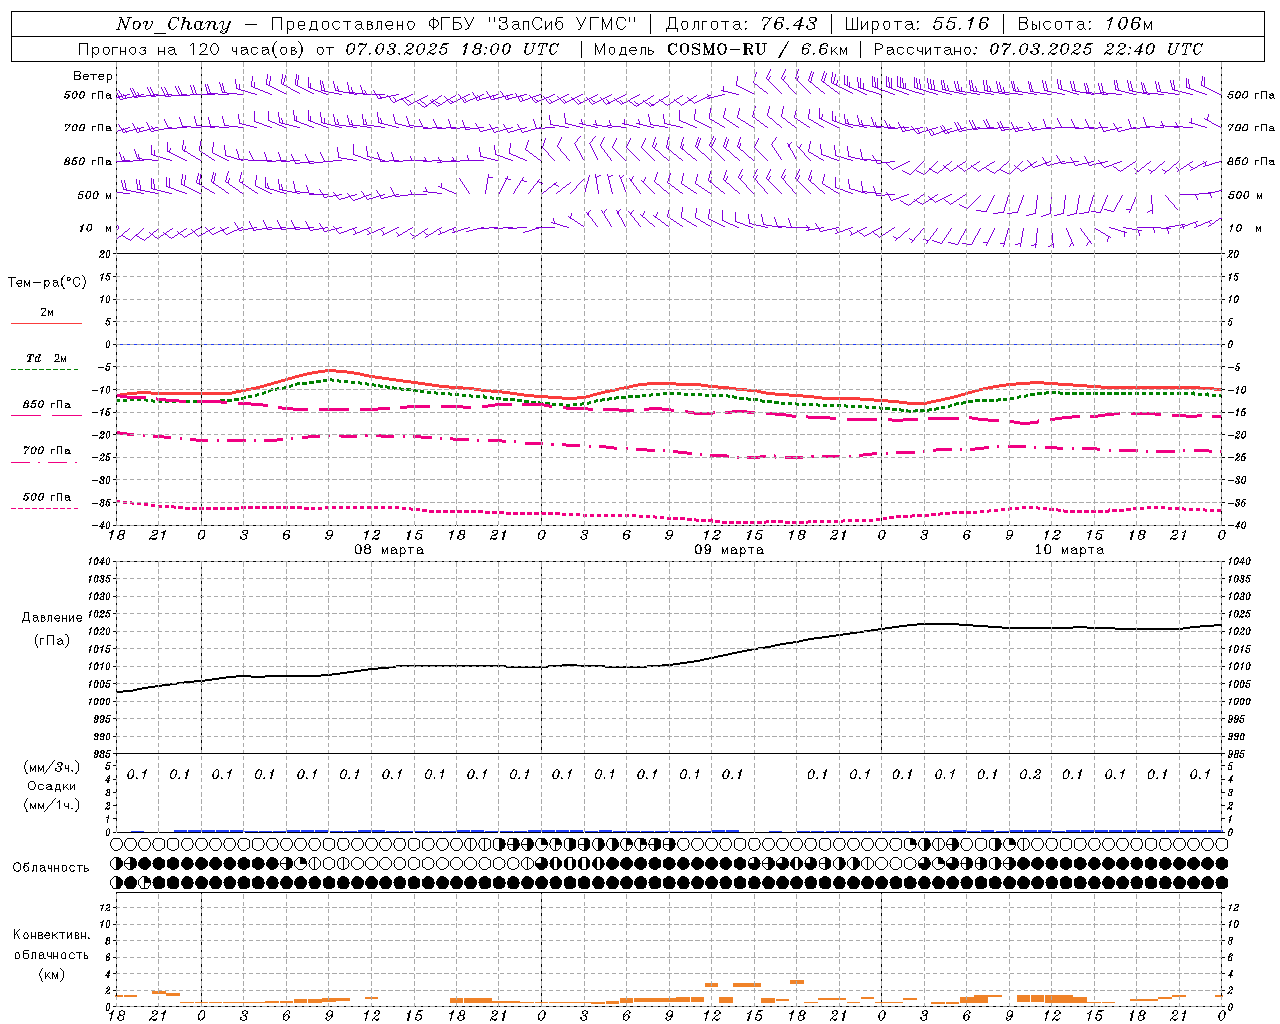The image size is (1280, 1024).
Task: Click the latitude value Широта: 55.16
Action: point(917,24)
